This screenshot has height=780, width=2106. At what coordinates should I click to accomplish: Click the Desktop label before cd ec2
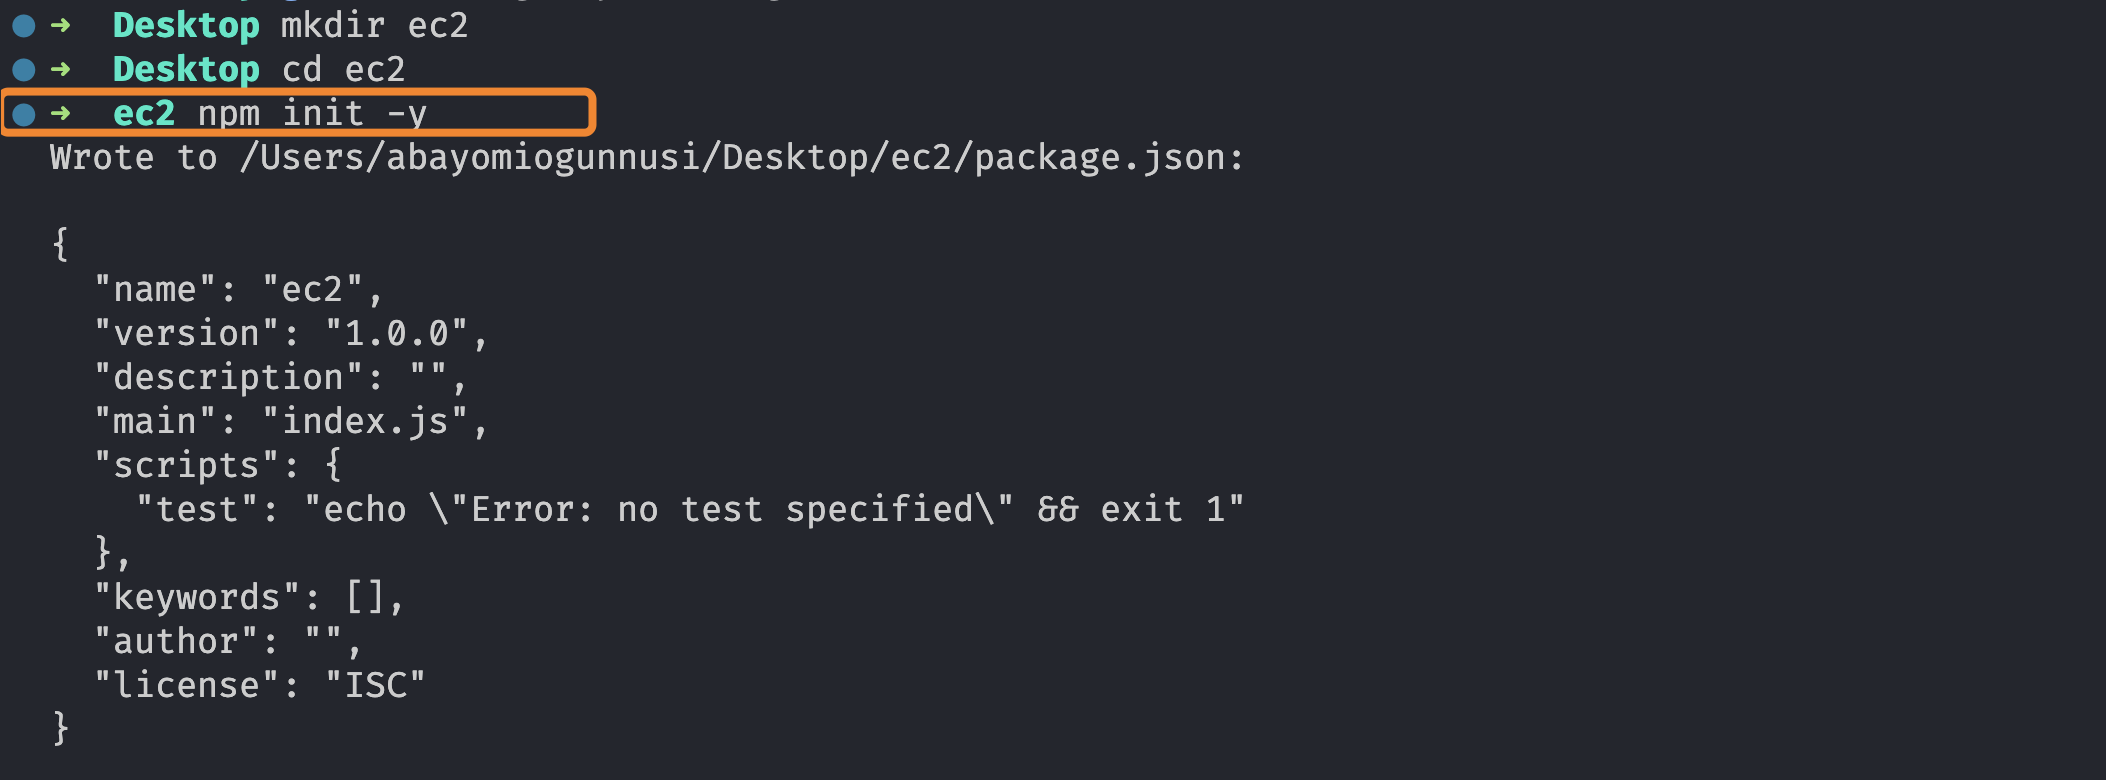[x=186, y=70]
